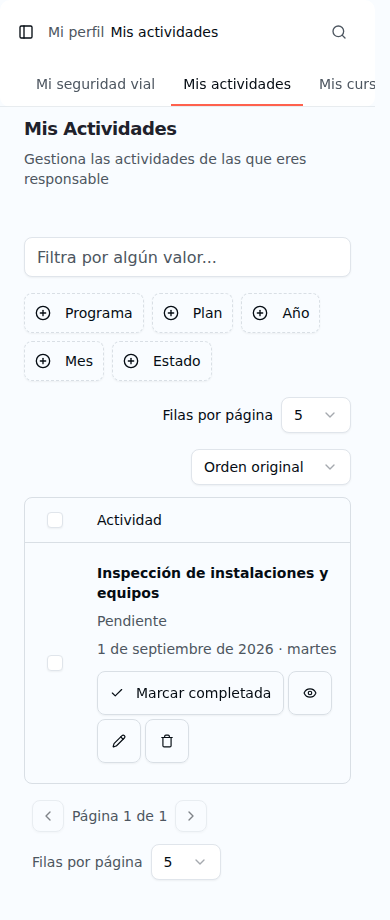Expand the Orden original sort dropdown
The height and width of the screenshot is (920, 390).
tap(271, 467)
